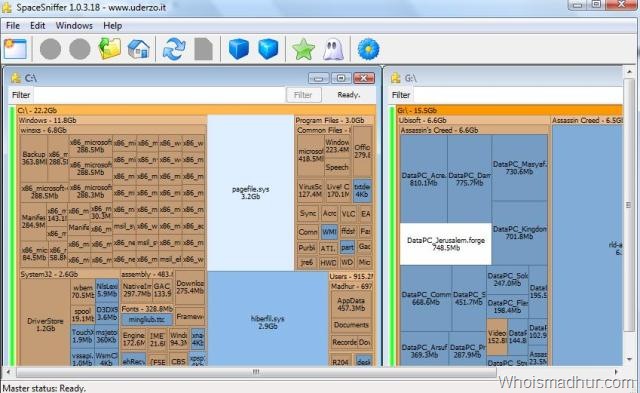Viewport: 640px width, 393px height.
Task: Click the G:\ pane filter input field
Action: click(x=518, y=95)
